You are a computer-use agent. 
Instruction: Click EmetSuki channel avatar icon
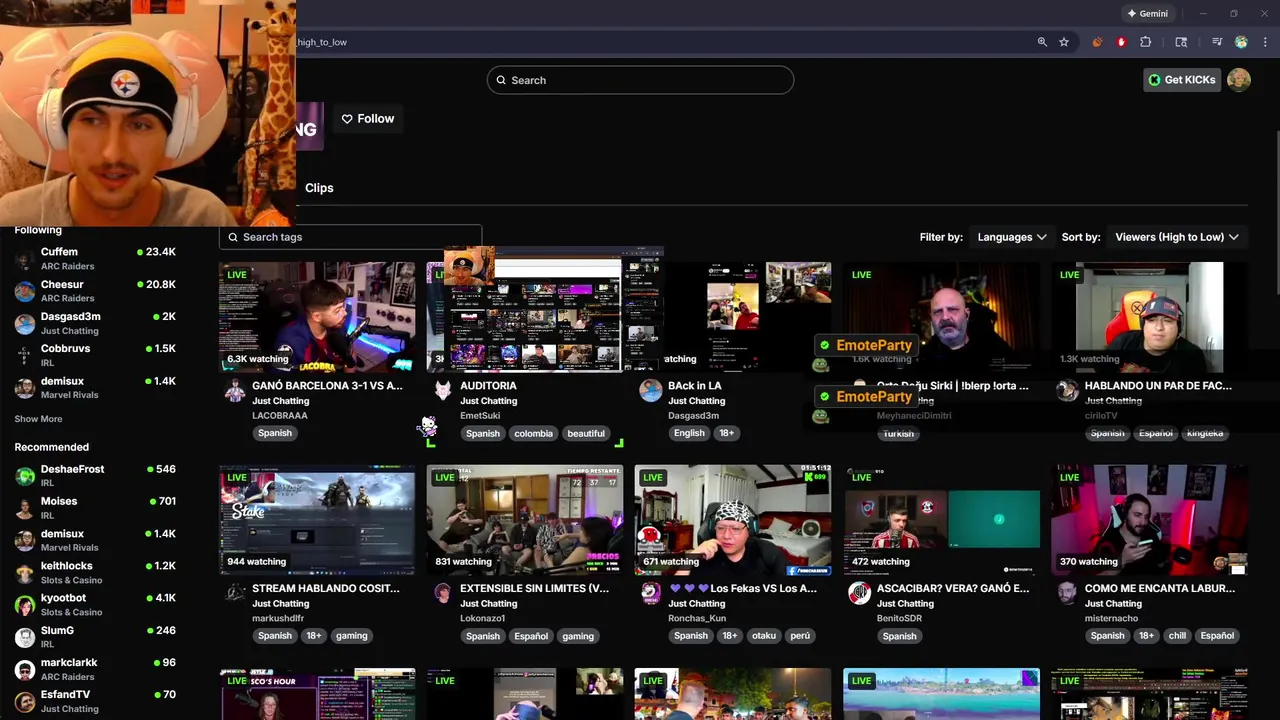tap(443, 391)
